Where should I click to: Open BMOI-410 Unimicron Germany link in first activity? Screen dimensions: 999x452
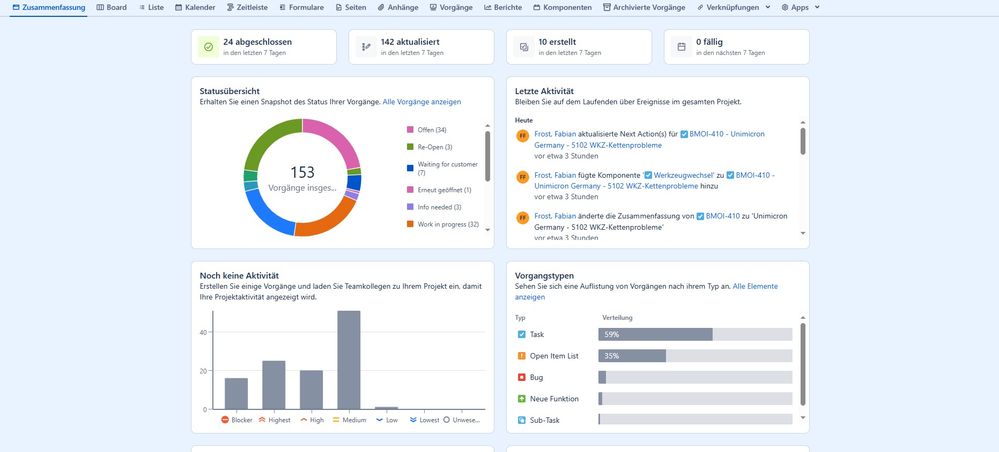pyautogui.click(x=649, y=140)
